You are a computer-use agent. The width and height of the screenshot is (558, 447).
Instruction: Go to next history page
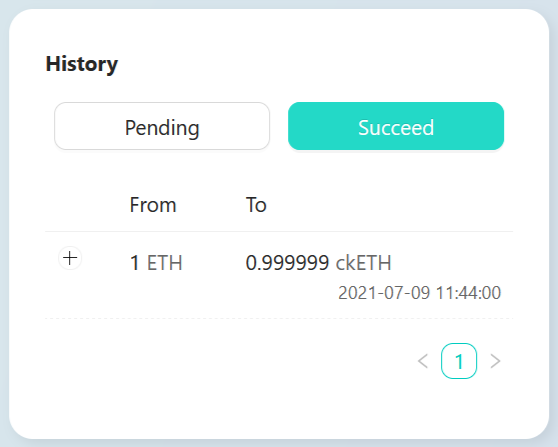click(x=495, y=361)
